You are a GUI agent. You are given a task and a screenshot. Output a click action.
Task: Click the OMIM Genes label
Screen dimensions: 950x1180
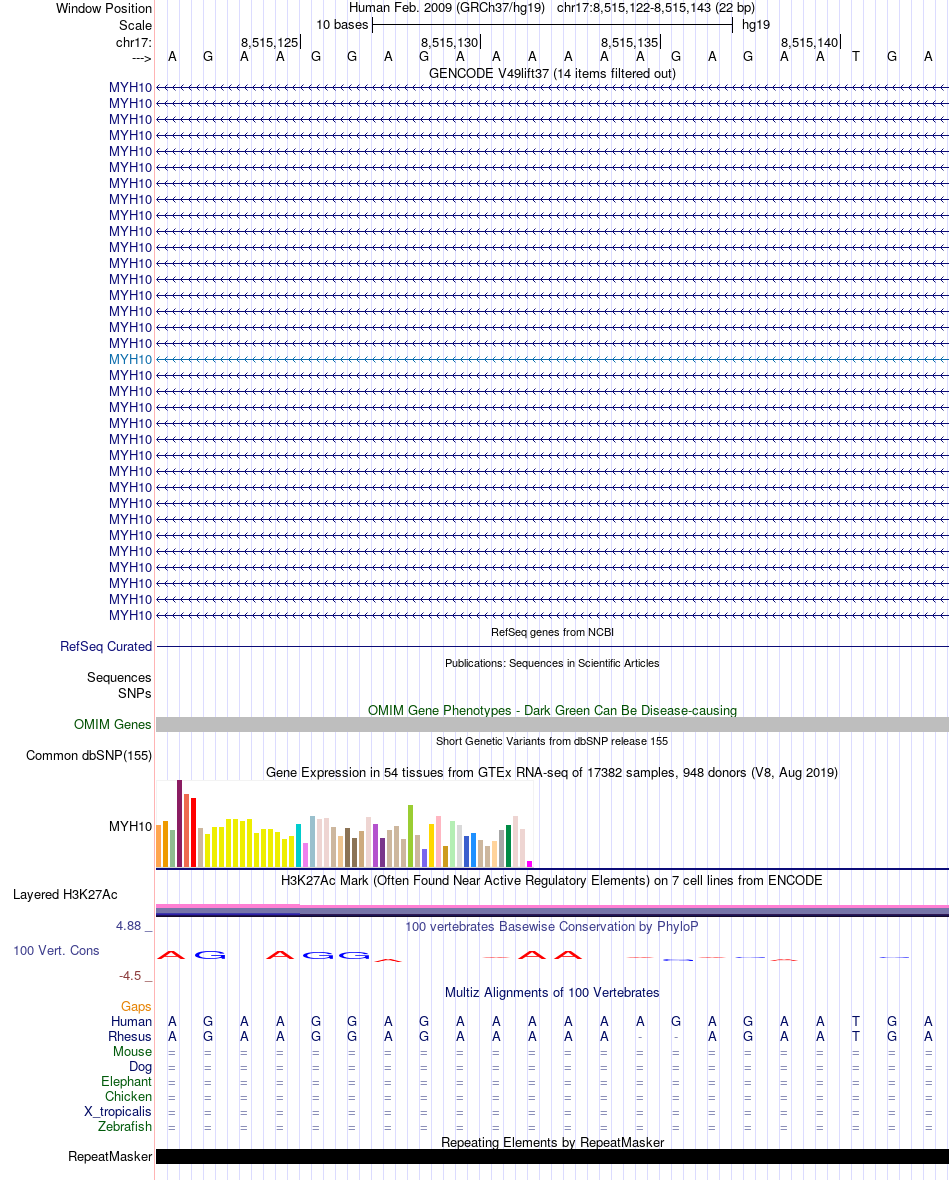tap(112, 725)
